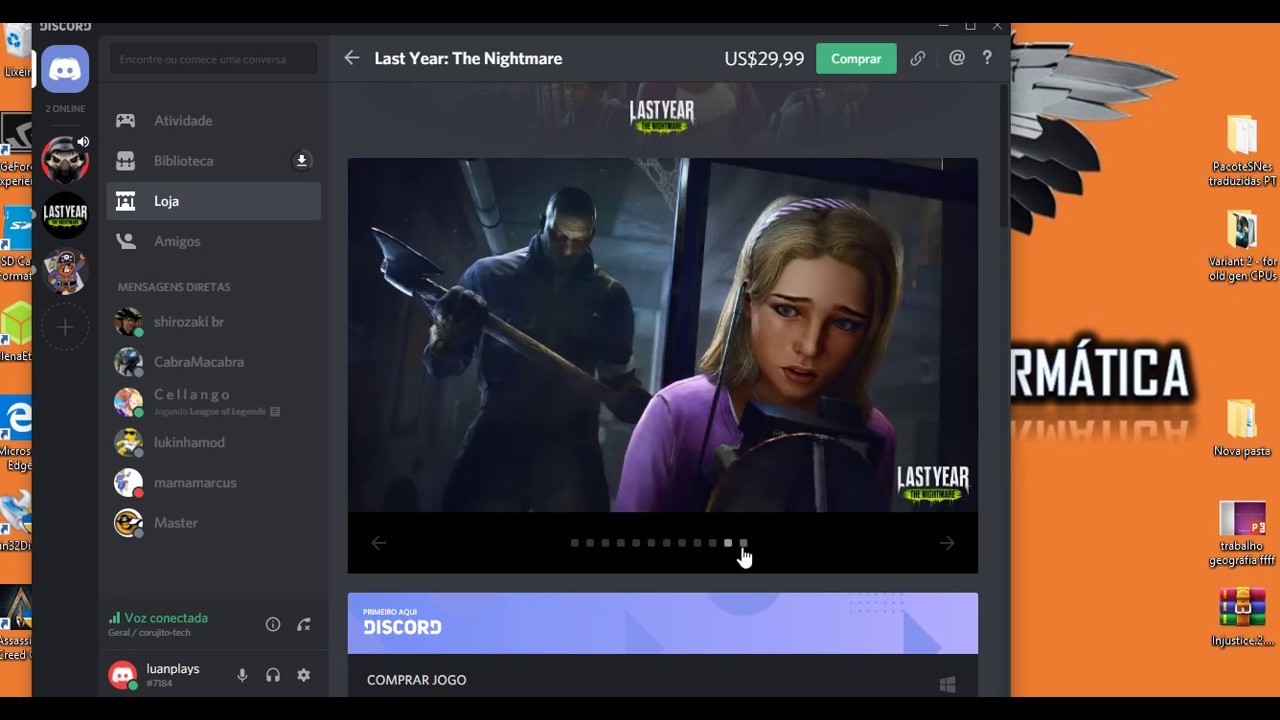Image resolution: width=1280 pixels, height=720 pixels.
Task: Open Microsoft Edge desktop shortcut
Action: click(x=17, y=434)
